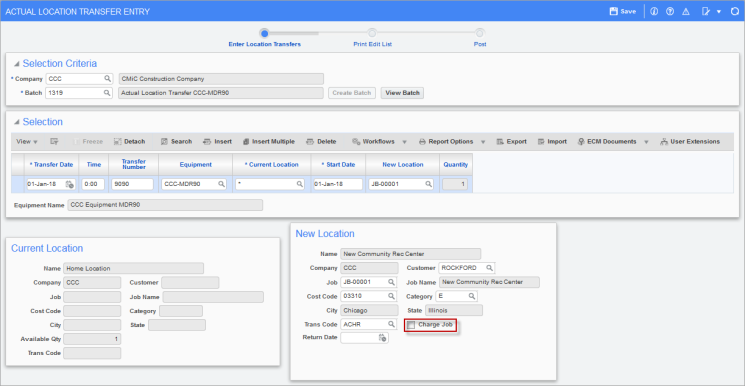Select the transfer row using its row handle

point(18,184)
